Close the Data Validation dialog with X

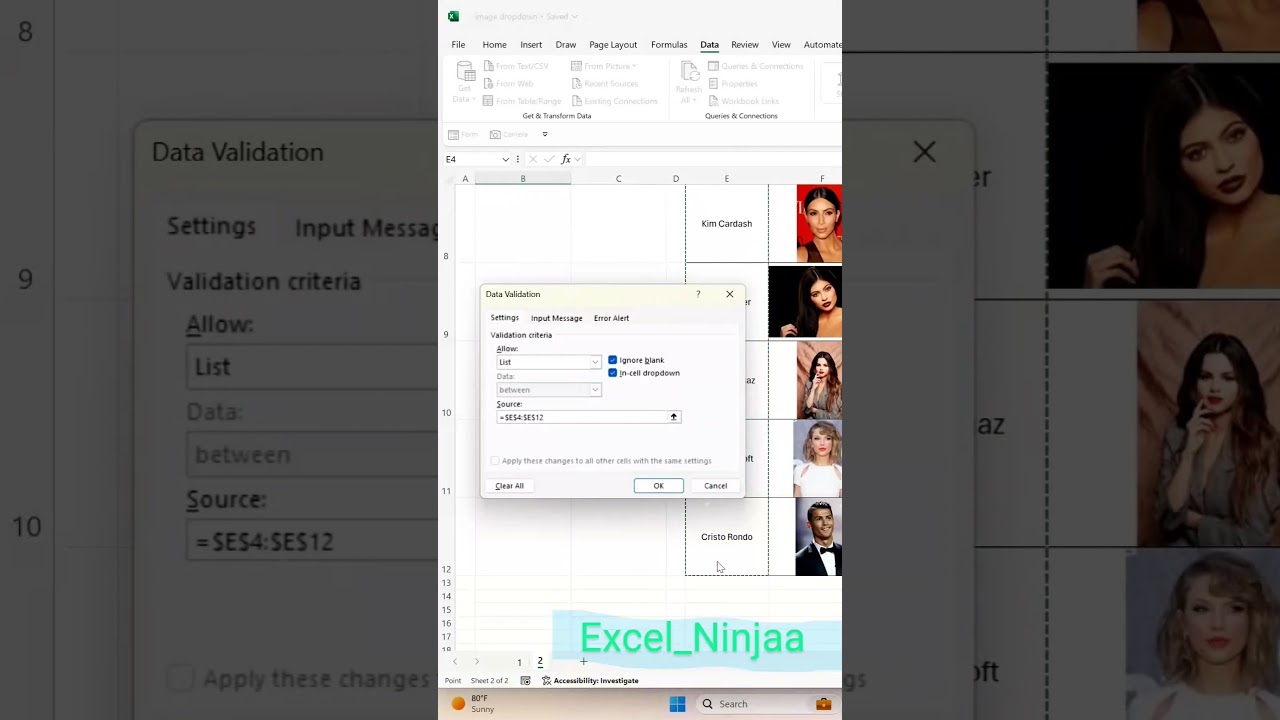coord(730,294)
